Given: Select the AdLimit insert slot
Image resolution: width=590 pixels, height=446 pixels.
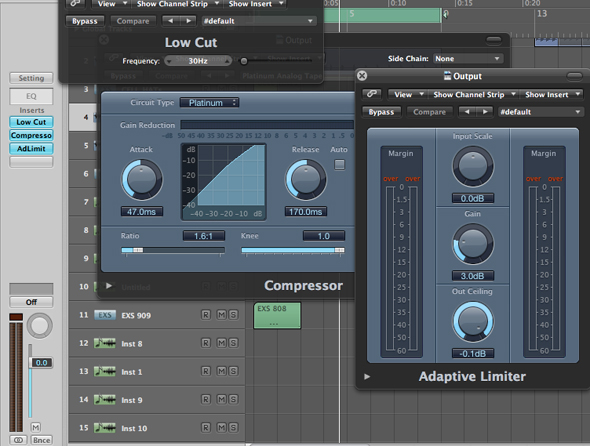Looking at the screenshot, I should click(31, 148).
